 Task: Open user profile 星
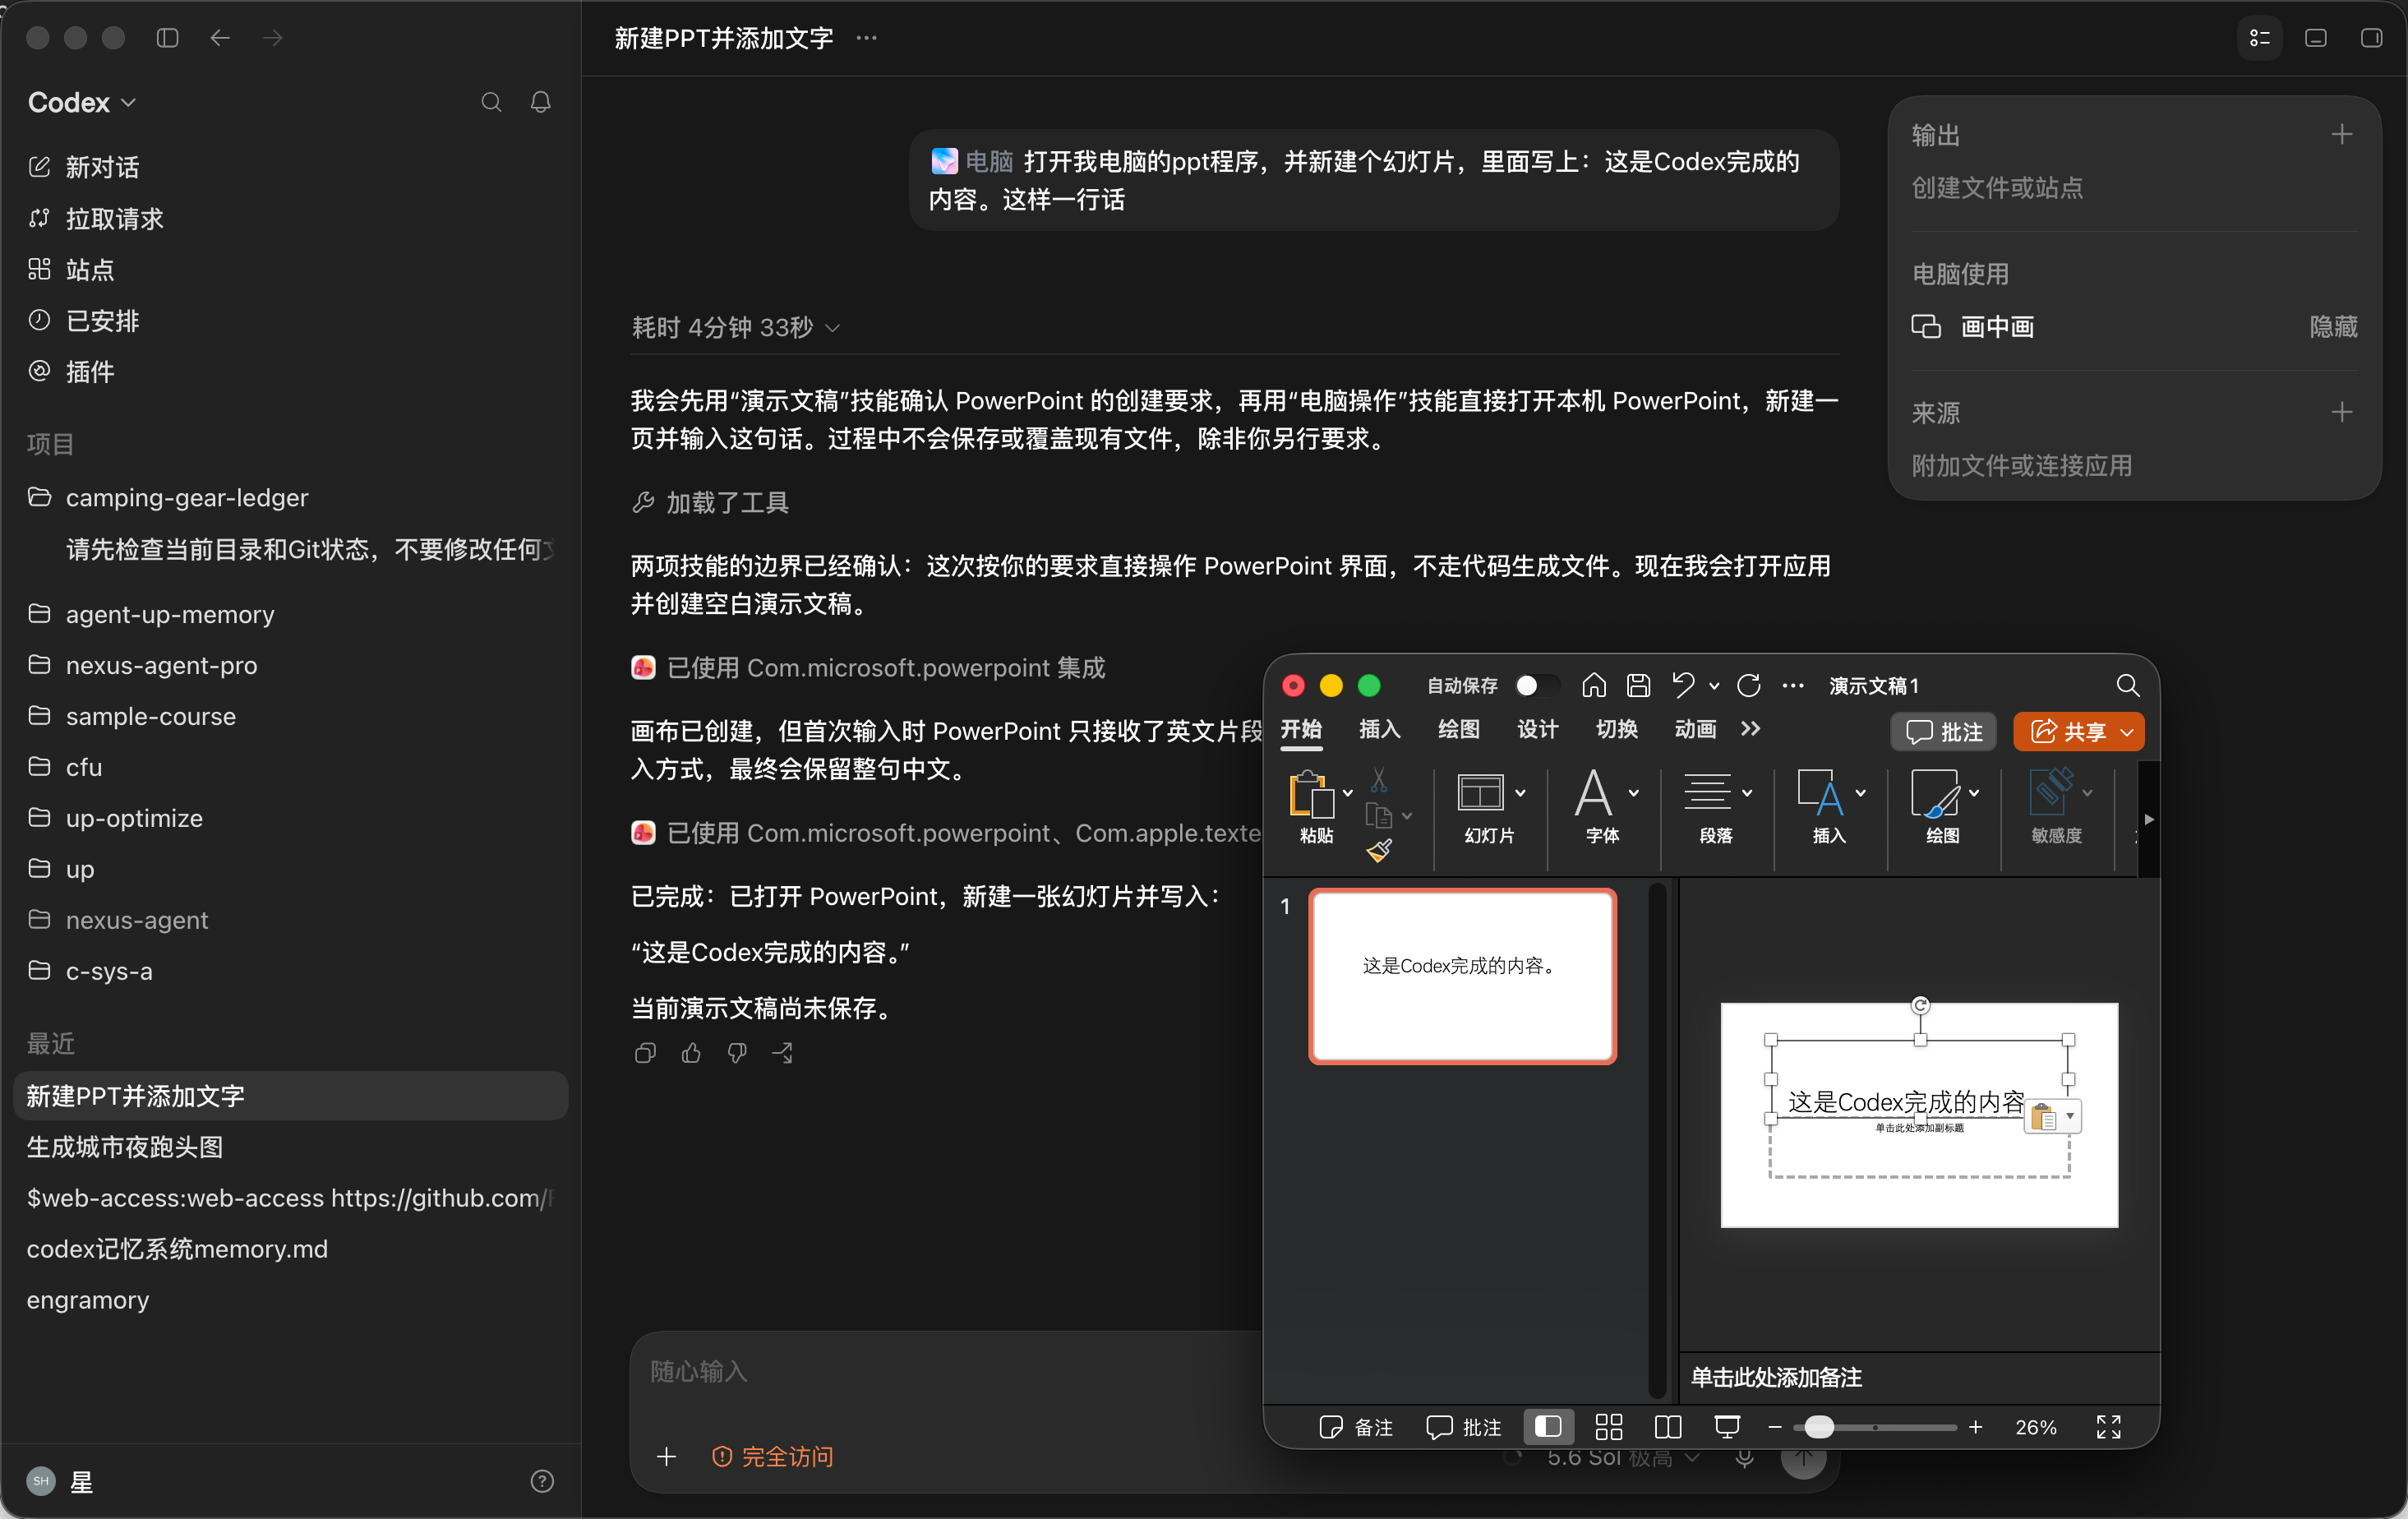(60, 1481)
